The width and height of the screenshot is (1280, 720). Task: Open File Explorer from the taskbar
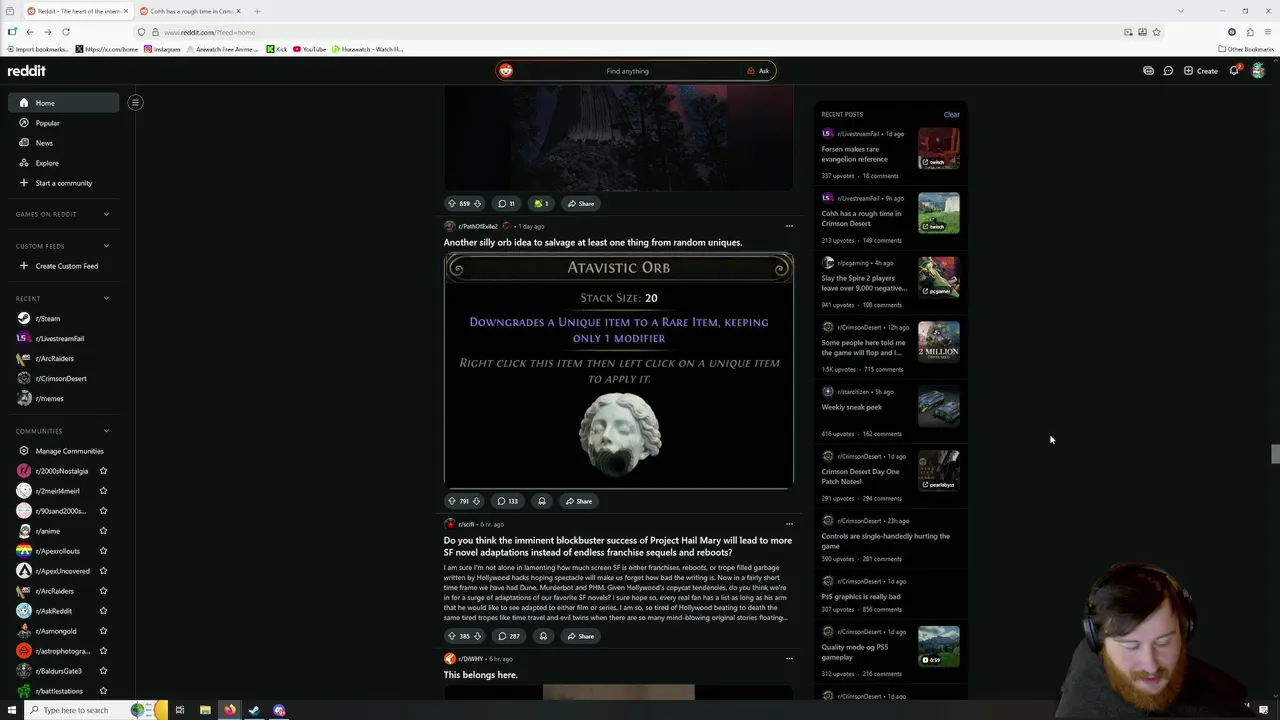pos(205,710)
